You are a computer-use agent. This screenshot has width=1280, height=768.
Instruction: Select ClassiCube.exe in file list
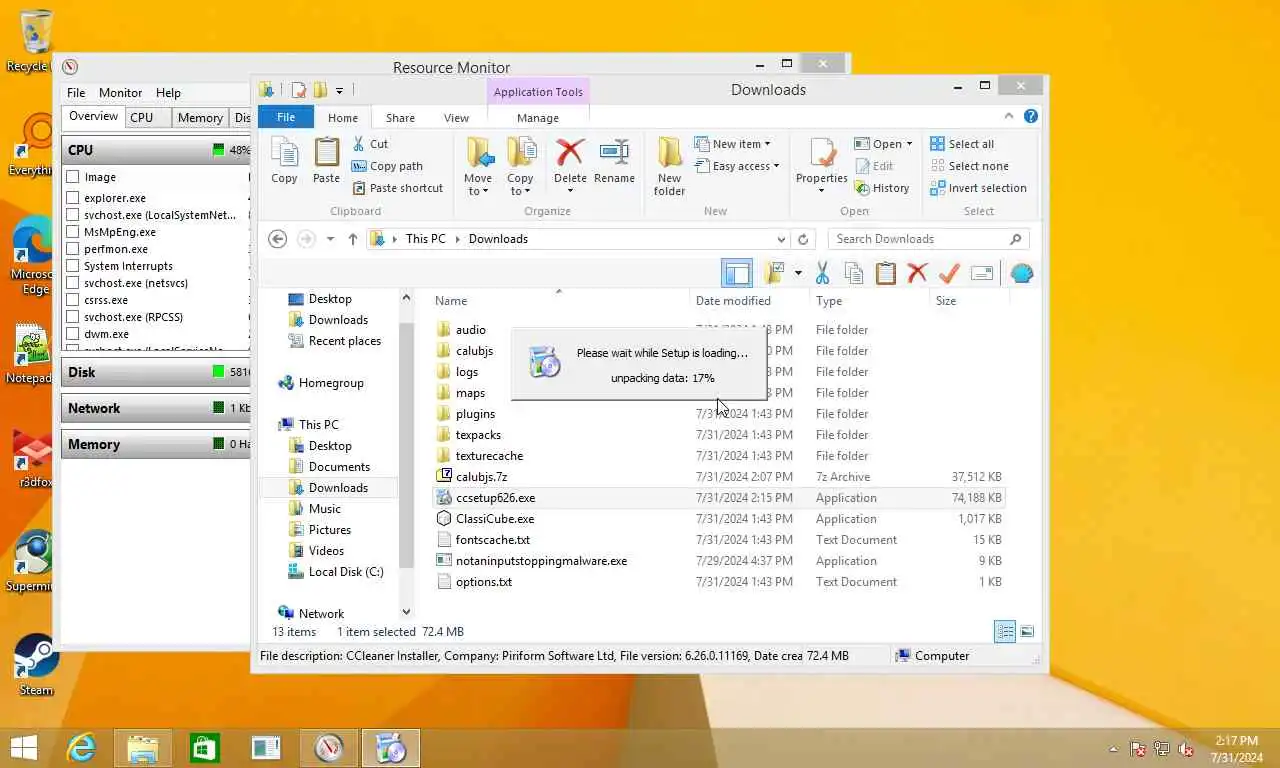coord(495,519)
